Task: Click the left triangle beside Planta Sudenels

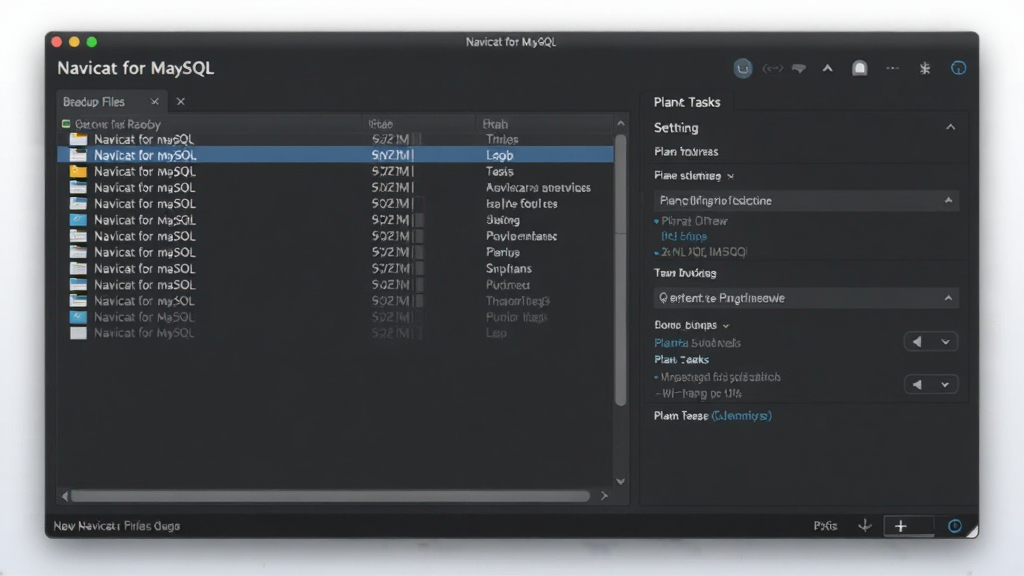Action: pyautogui.click(x=918, y=342)
